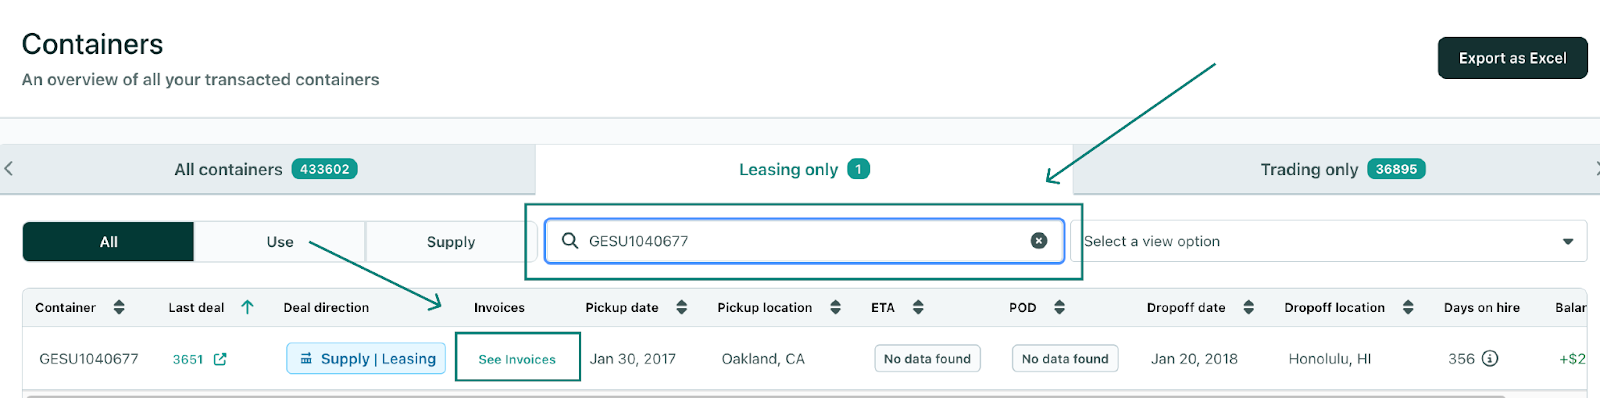Sort by Pickup date arrows
This screenshot has width=1600, height=398.
pyautogui.click(x=682, y=307)
